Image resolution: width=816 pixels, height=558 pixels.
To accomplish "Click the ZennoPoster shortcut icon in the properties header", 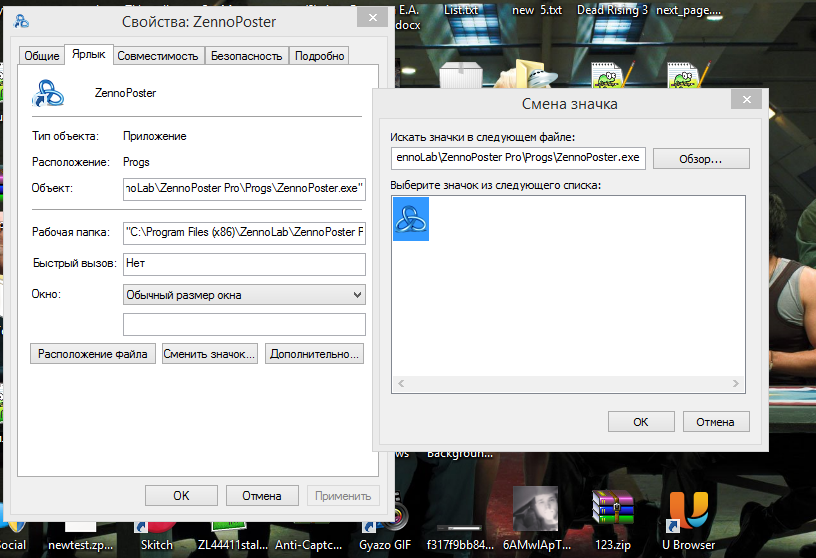I will pos(48,93).
